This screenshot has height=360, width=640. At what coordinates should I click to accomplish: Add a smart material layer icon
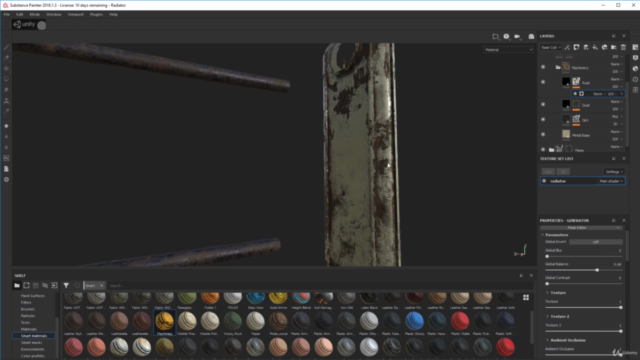(x=604, y=47)
